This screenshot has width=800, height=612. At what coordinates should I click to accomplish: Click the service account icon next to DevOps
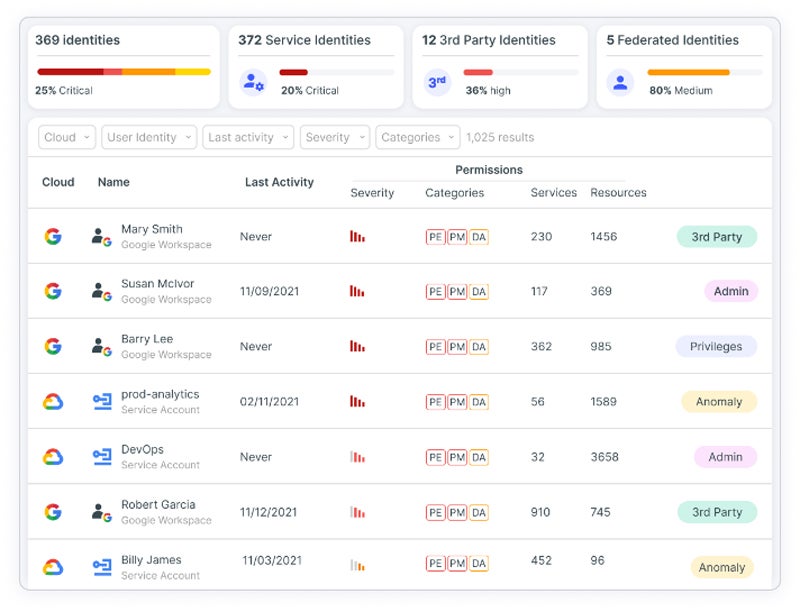101,457
